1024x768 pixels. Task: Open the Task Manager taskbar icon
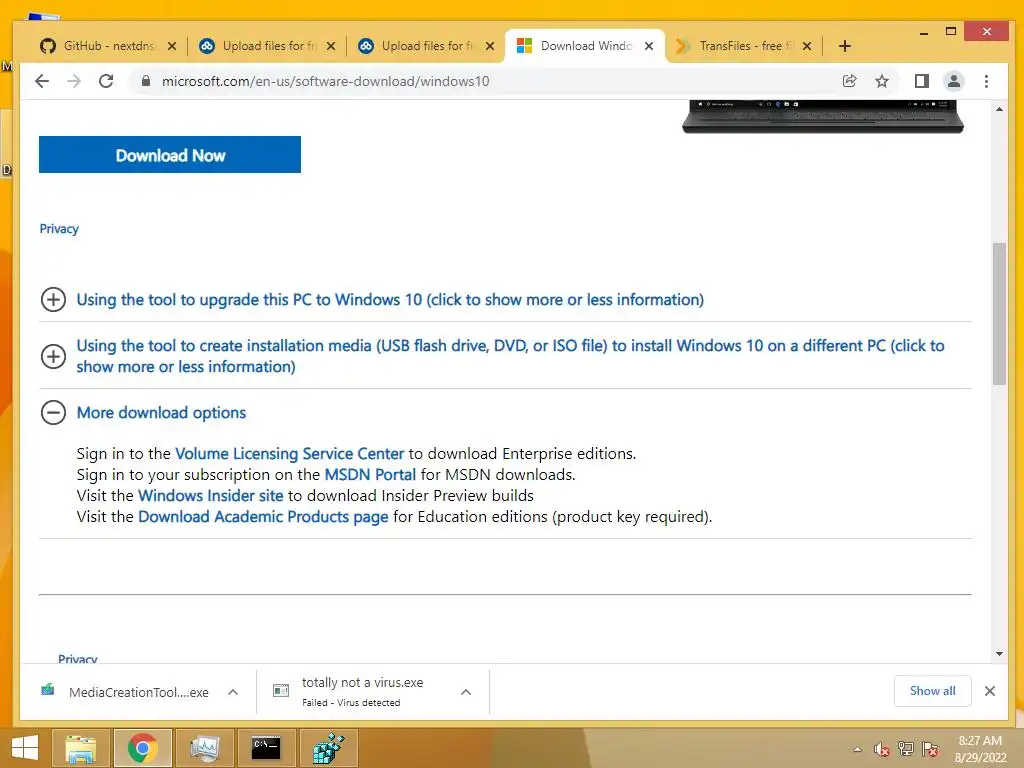204,748
